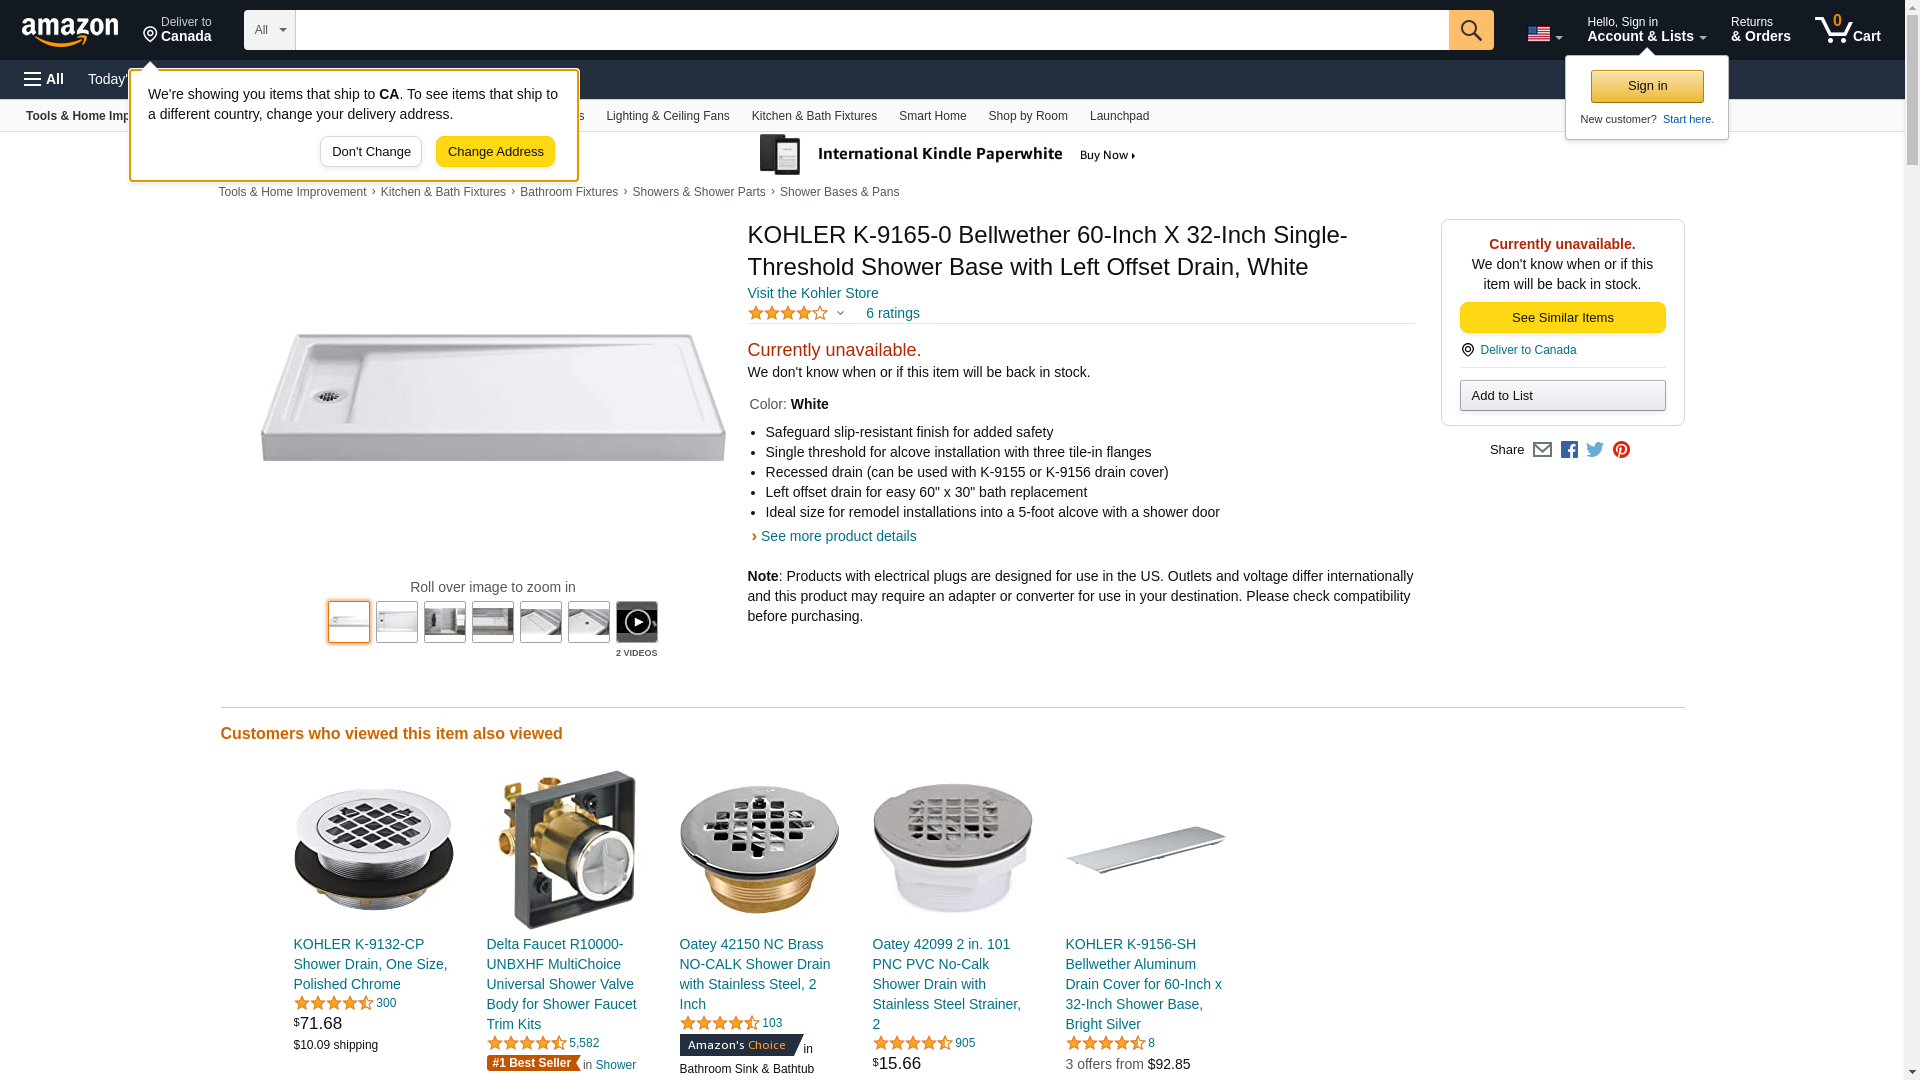Open the Amazon home logo

coord(70,31)
